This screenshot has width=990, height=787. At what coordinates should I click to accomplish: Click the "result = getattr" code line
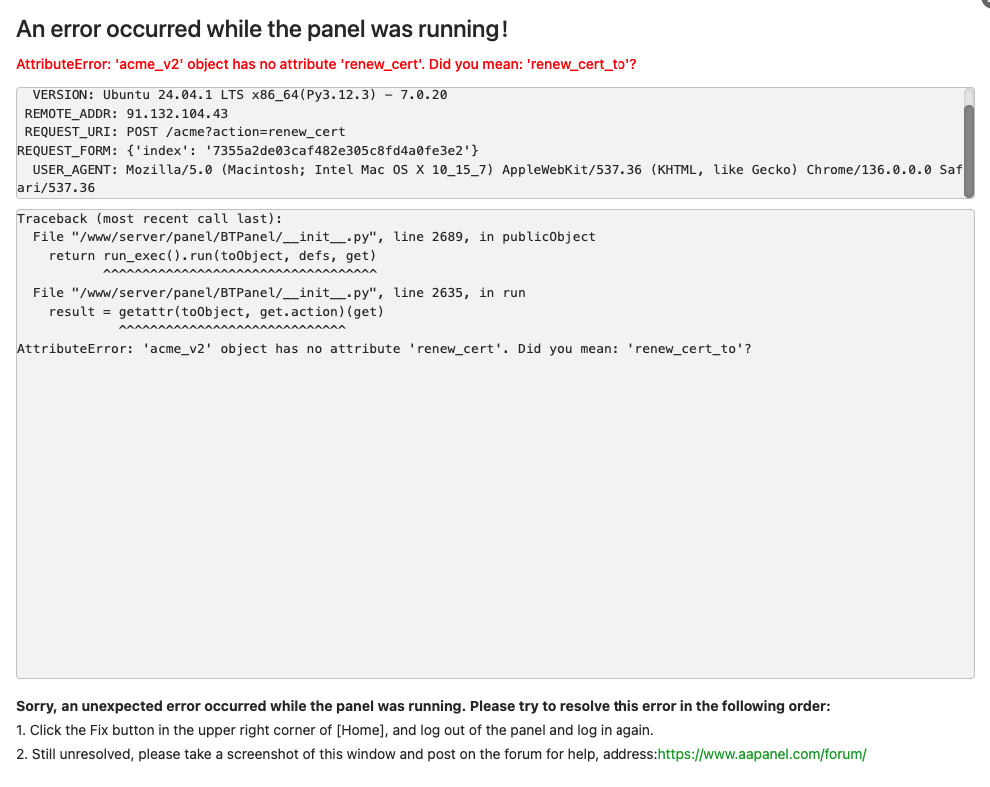click(x=216, y=312)
